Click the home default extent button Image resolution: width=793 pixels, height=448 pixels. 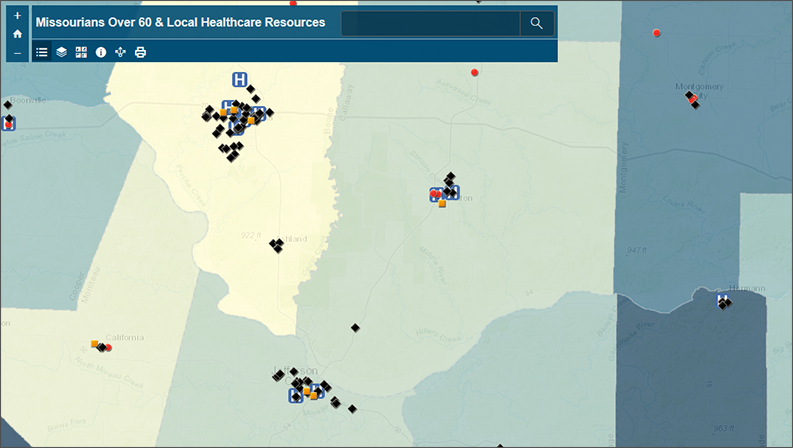tap(17, 33)
